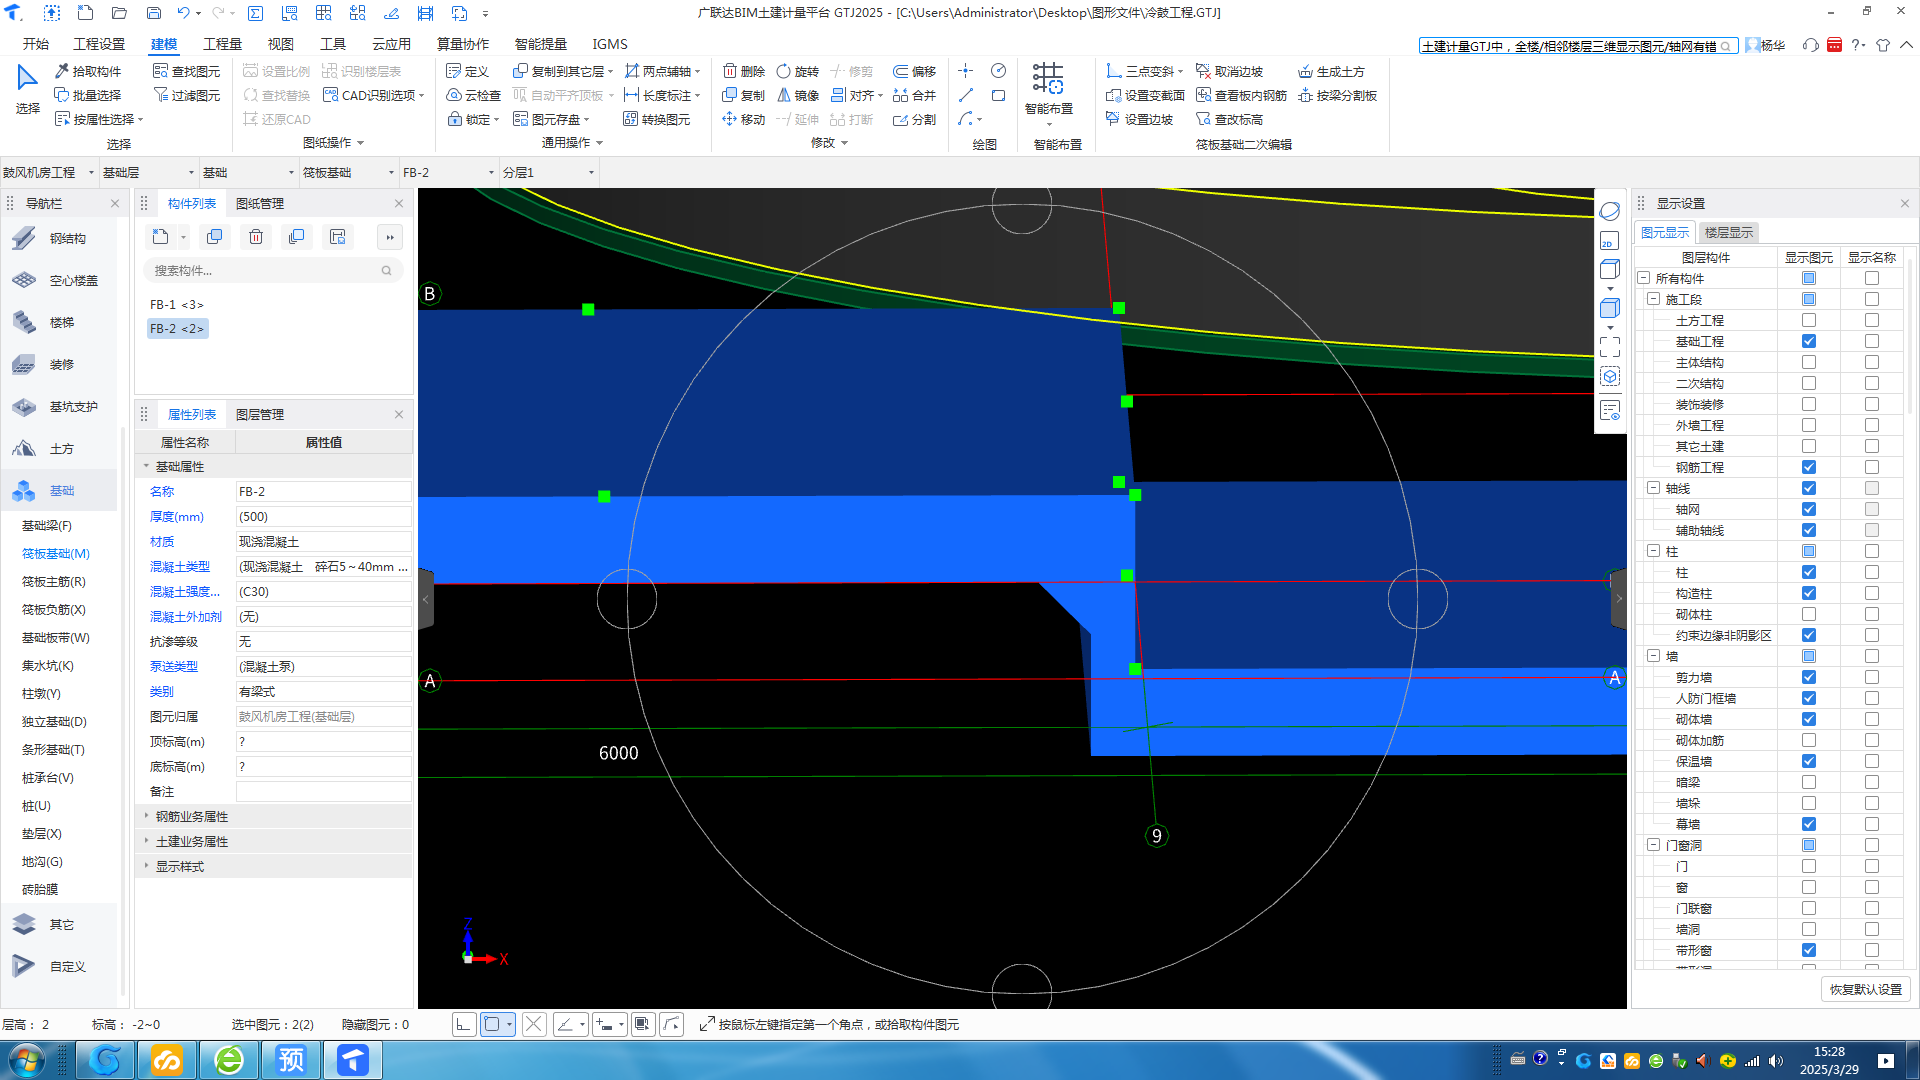Click the 偏移 offset tool

click(x=915, y=71)
